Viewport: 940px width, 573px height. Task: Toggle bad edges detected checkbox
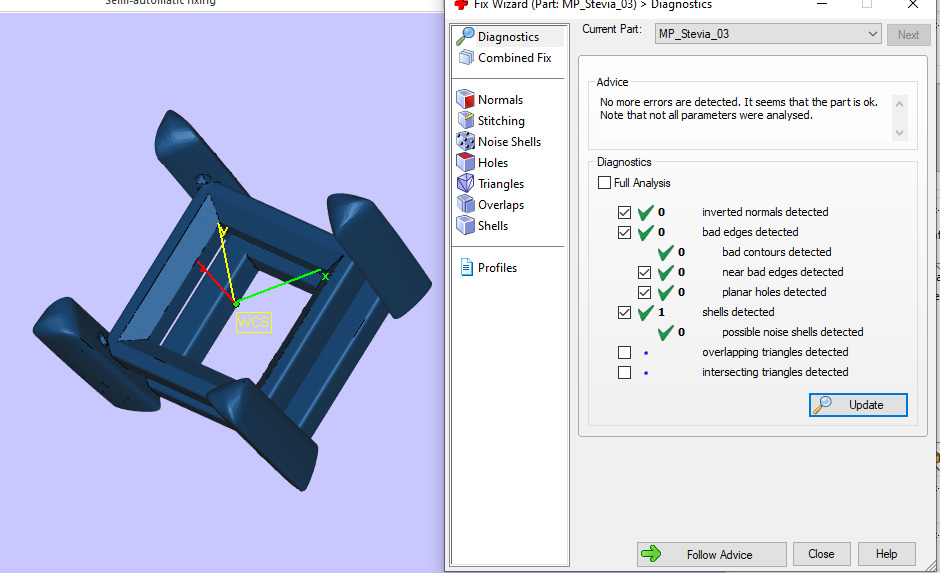click(624, 233)
